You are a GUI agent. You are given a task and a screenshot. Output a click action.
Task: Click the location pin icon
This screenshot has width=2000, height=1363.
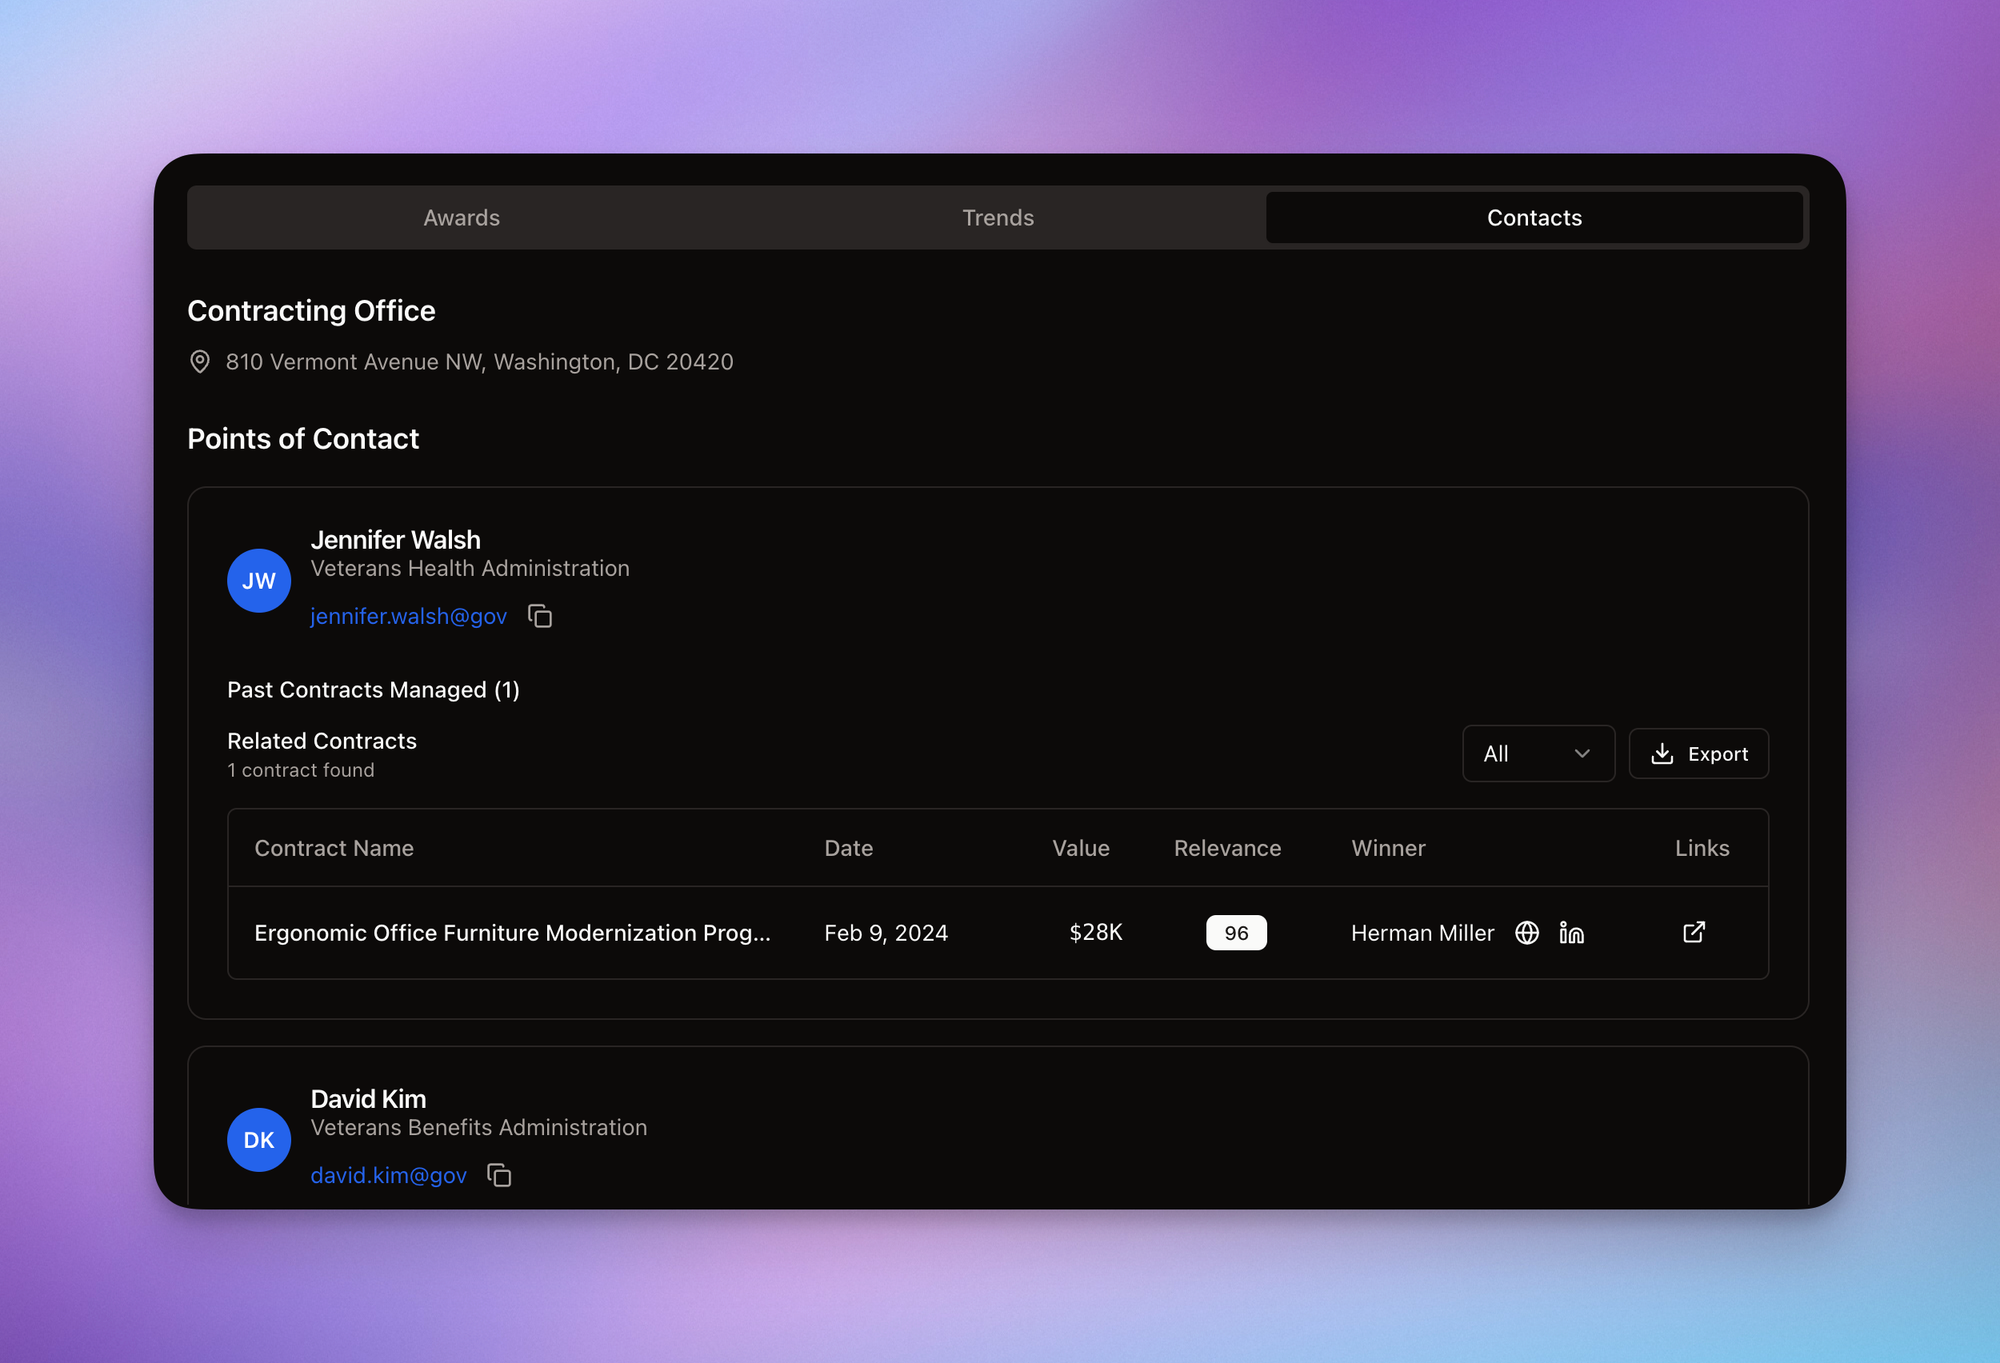200,362
